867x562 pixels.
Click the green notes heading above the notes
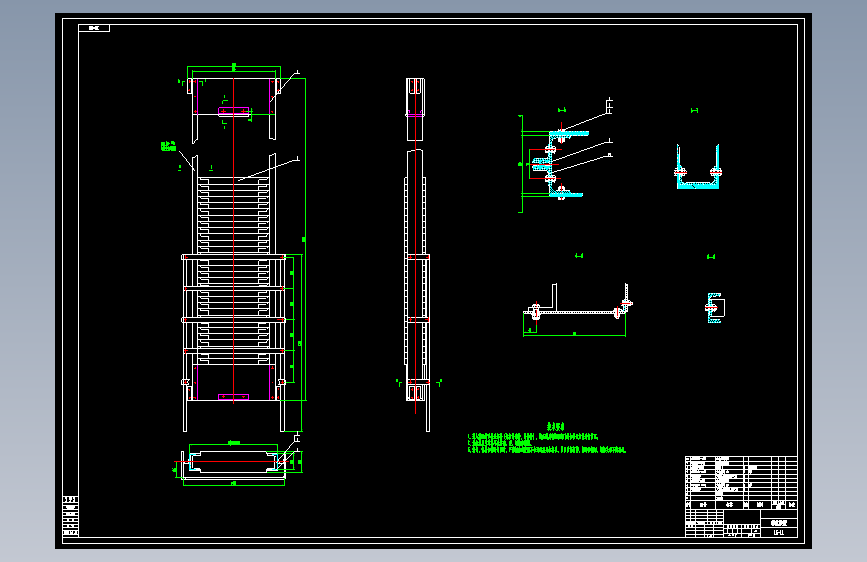(556, 426)
